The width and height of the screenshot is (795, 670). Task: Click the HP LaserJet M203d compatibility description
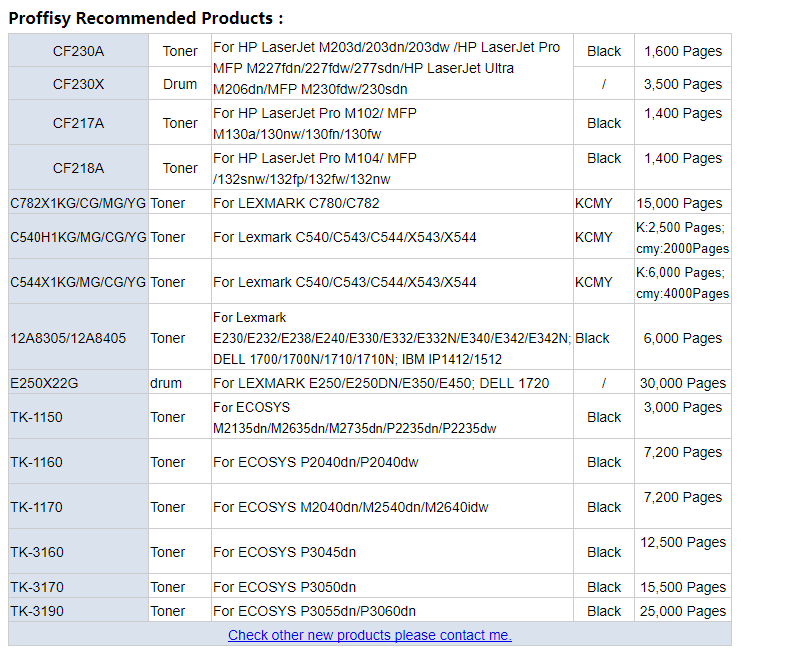tap(392, 67)
